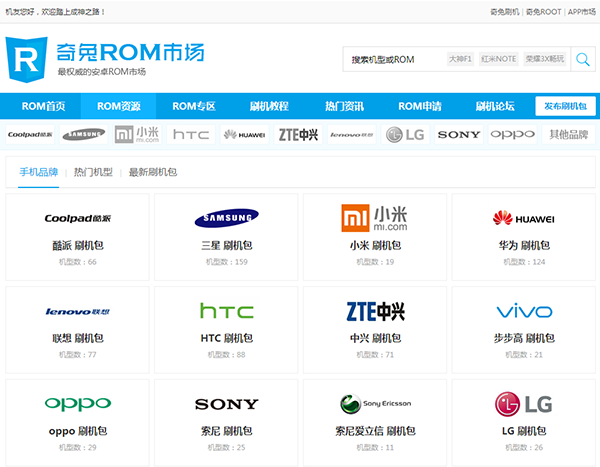
Task: Click the 红米NOTE search suggestion tag
Action: point(499,59)
